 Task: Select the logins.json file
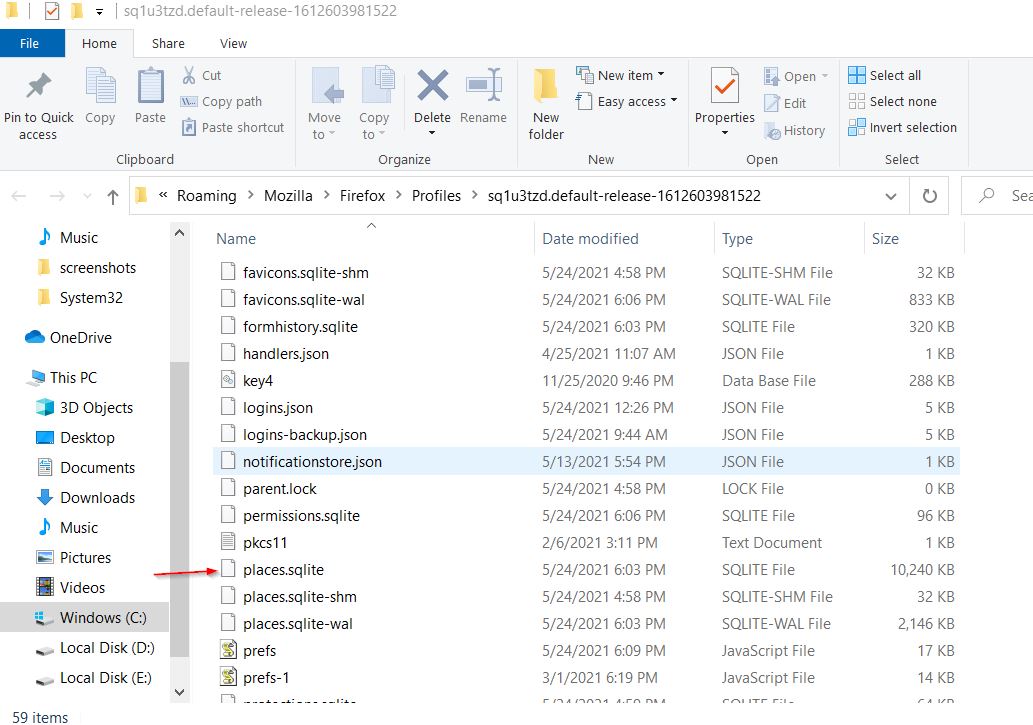coord(586,407)
